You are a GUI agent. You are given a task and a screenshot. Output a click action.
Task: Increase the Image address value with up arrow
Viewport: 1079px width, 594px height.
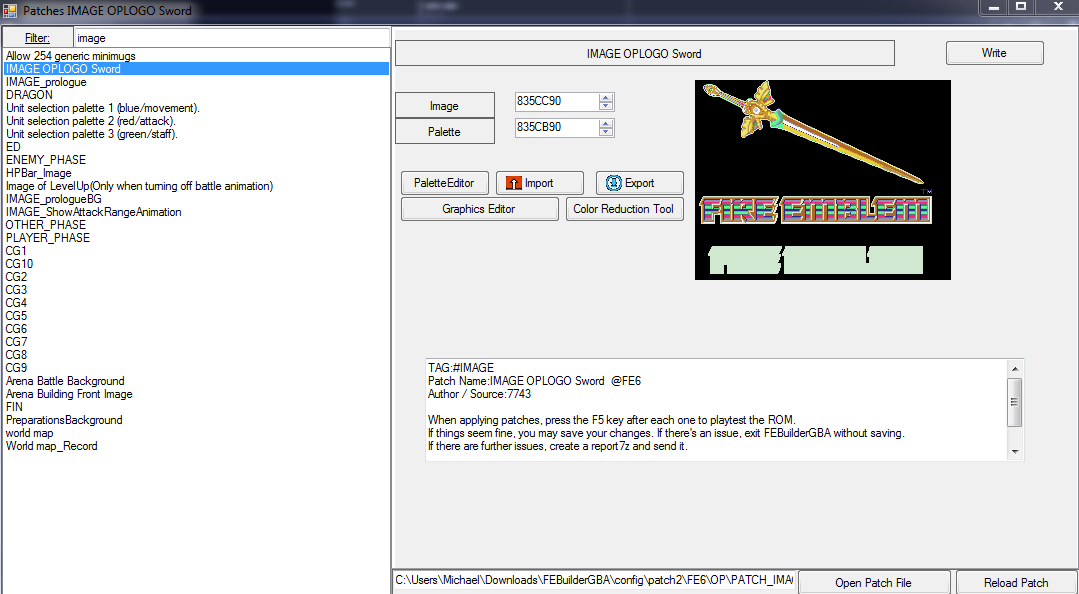tap(606, 98)
